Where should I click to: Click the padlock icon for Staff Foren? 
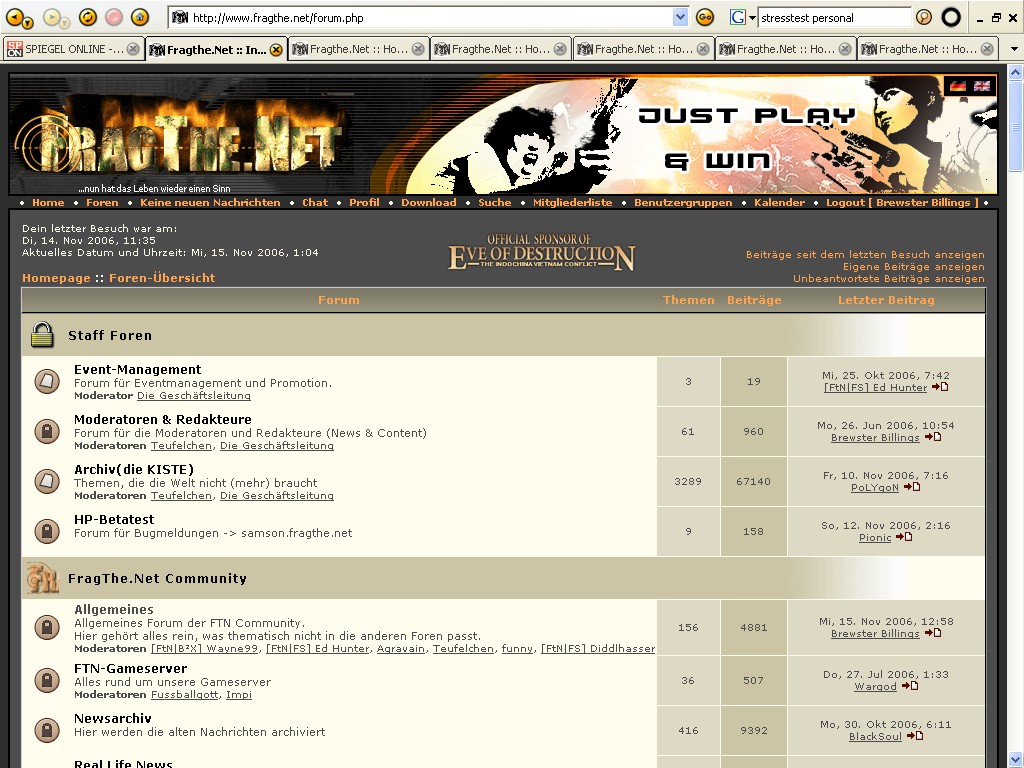click(x=42, y=336)
